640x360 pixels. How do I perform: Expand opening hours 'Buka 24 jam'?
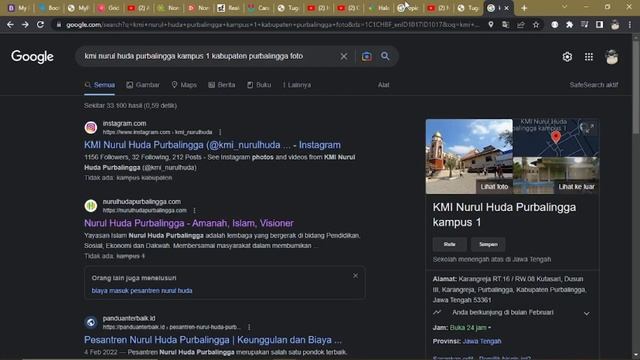click(470, 328)
